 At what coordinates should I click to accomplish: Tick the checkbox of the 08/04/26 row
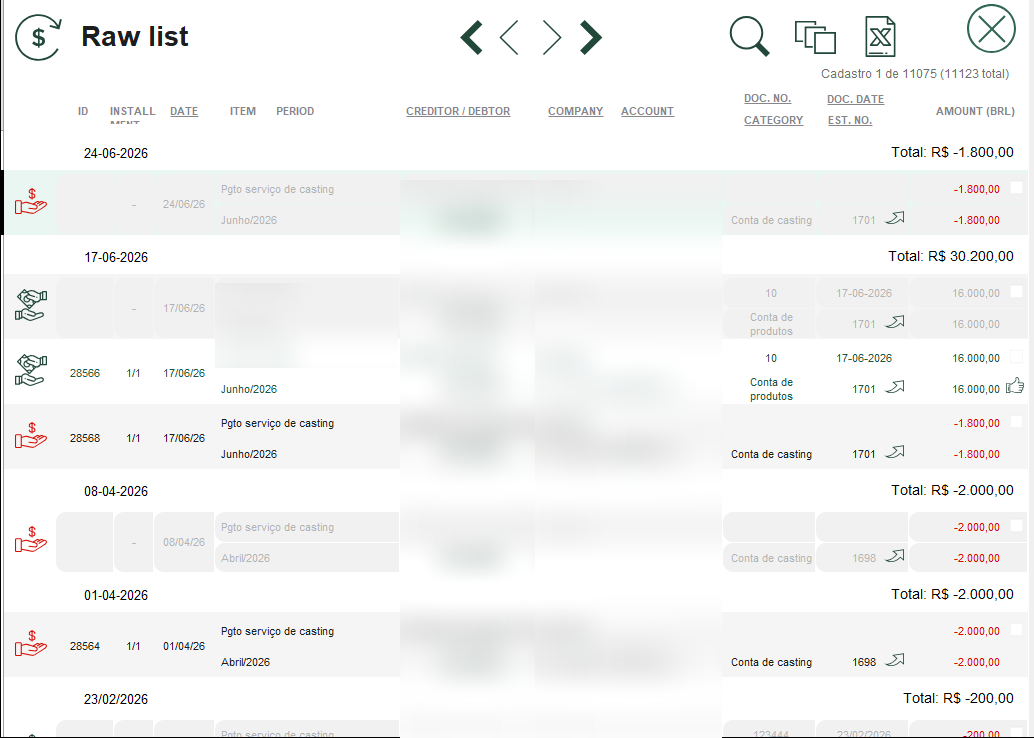1016,526
